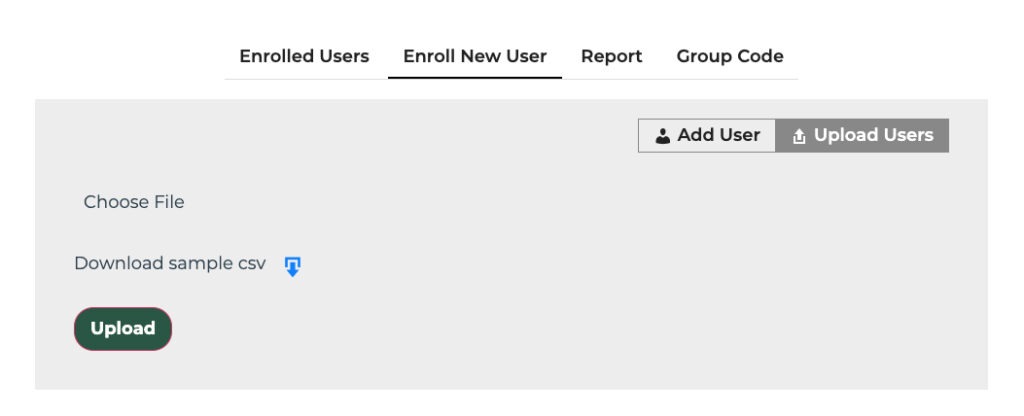The height and width of the screenshot is (416, 1024).
Task: View the list of Enrolled Users
Action: point(304,56)
